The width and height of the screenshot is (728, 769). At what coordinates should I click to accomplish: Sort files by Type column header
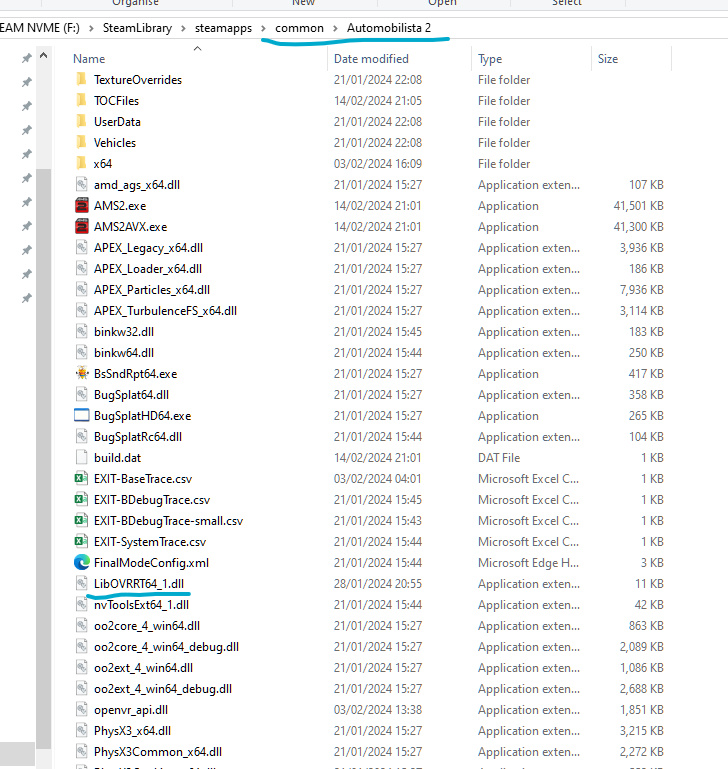(490, 59)
